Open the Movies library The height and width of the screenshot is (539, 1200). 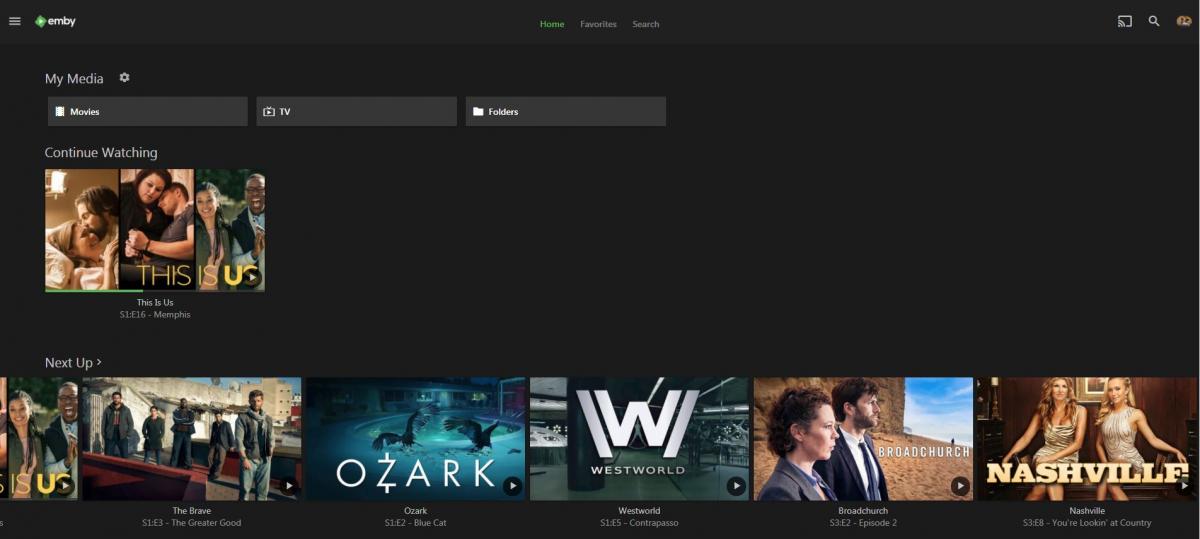coord(148,112)
